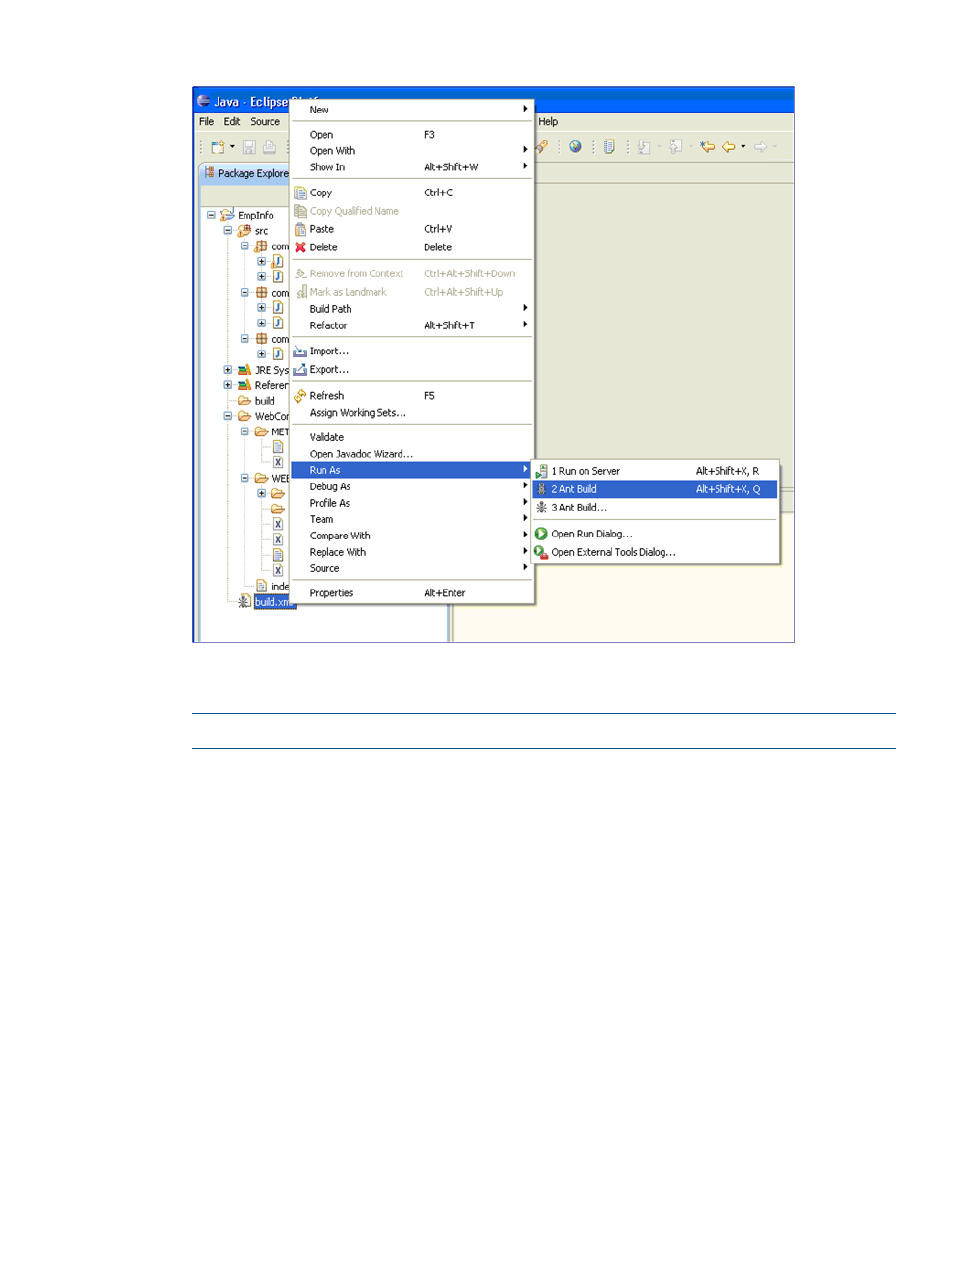Select the build folder in tree
Viewport: 954px width, 1270px height.
tap(264, 401)
